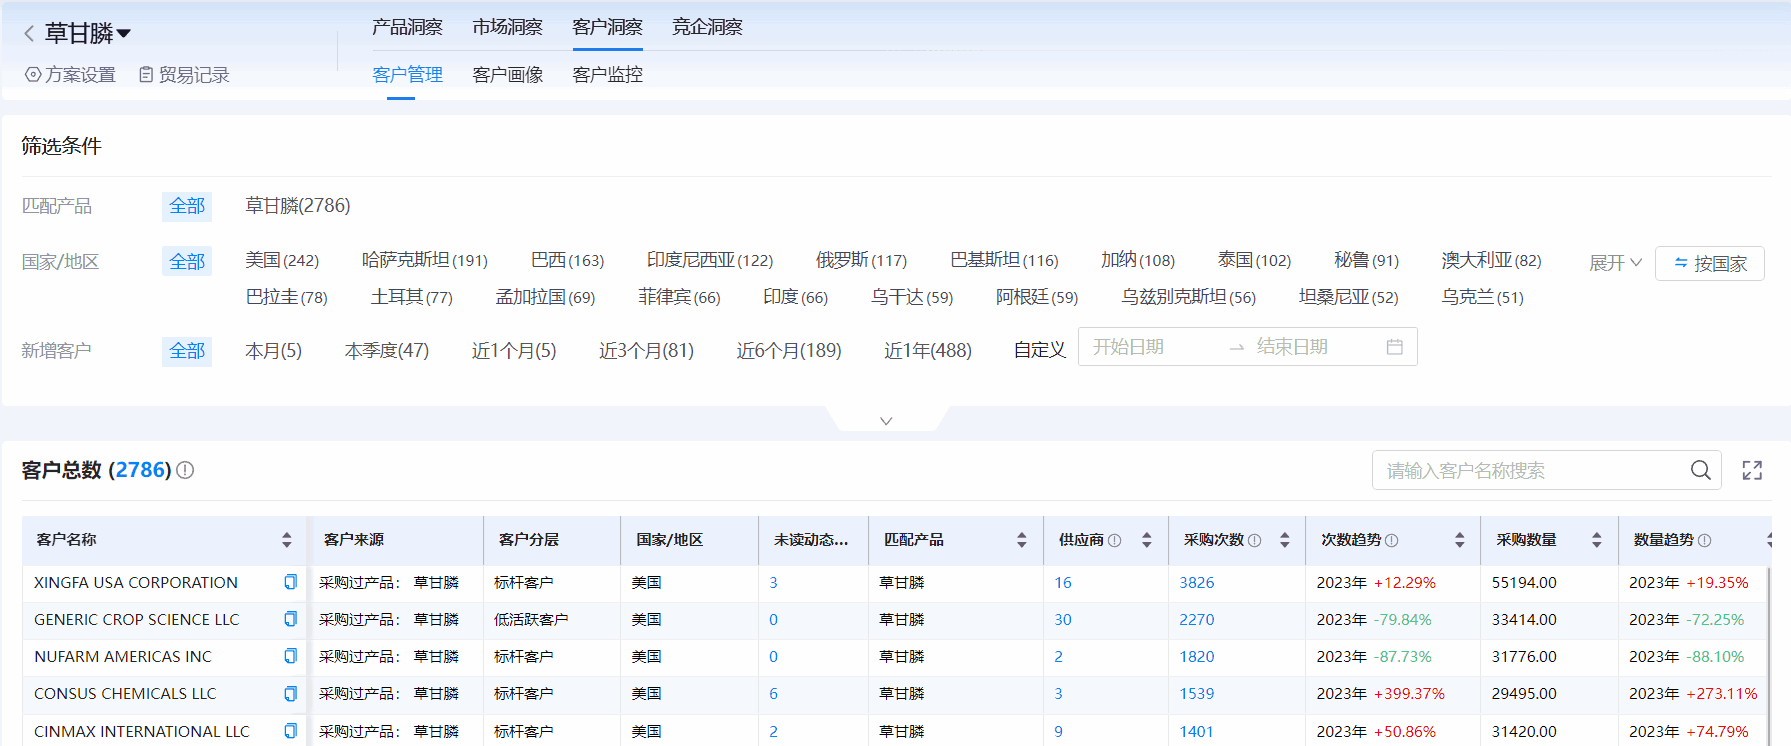This screenshot has width=1791, height=746.
Task: Sort the 客户名称 column
Action: tap(287, 540)
